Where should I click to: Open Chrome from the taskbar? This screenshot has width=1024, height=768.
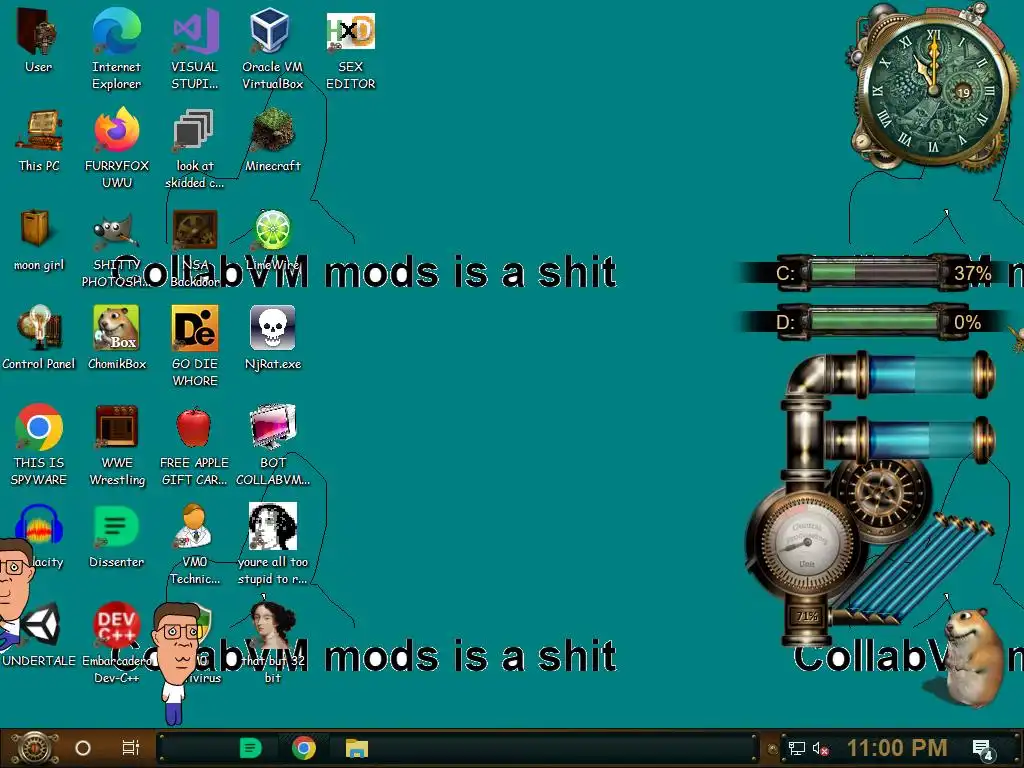[x=304, y=748]
